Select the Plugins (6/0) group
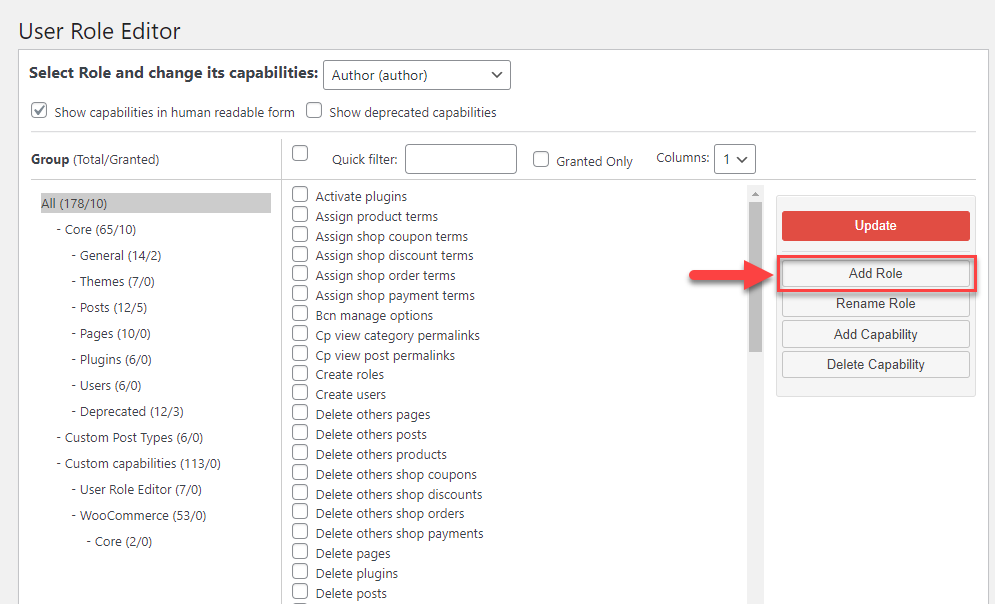 (115, 360)
